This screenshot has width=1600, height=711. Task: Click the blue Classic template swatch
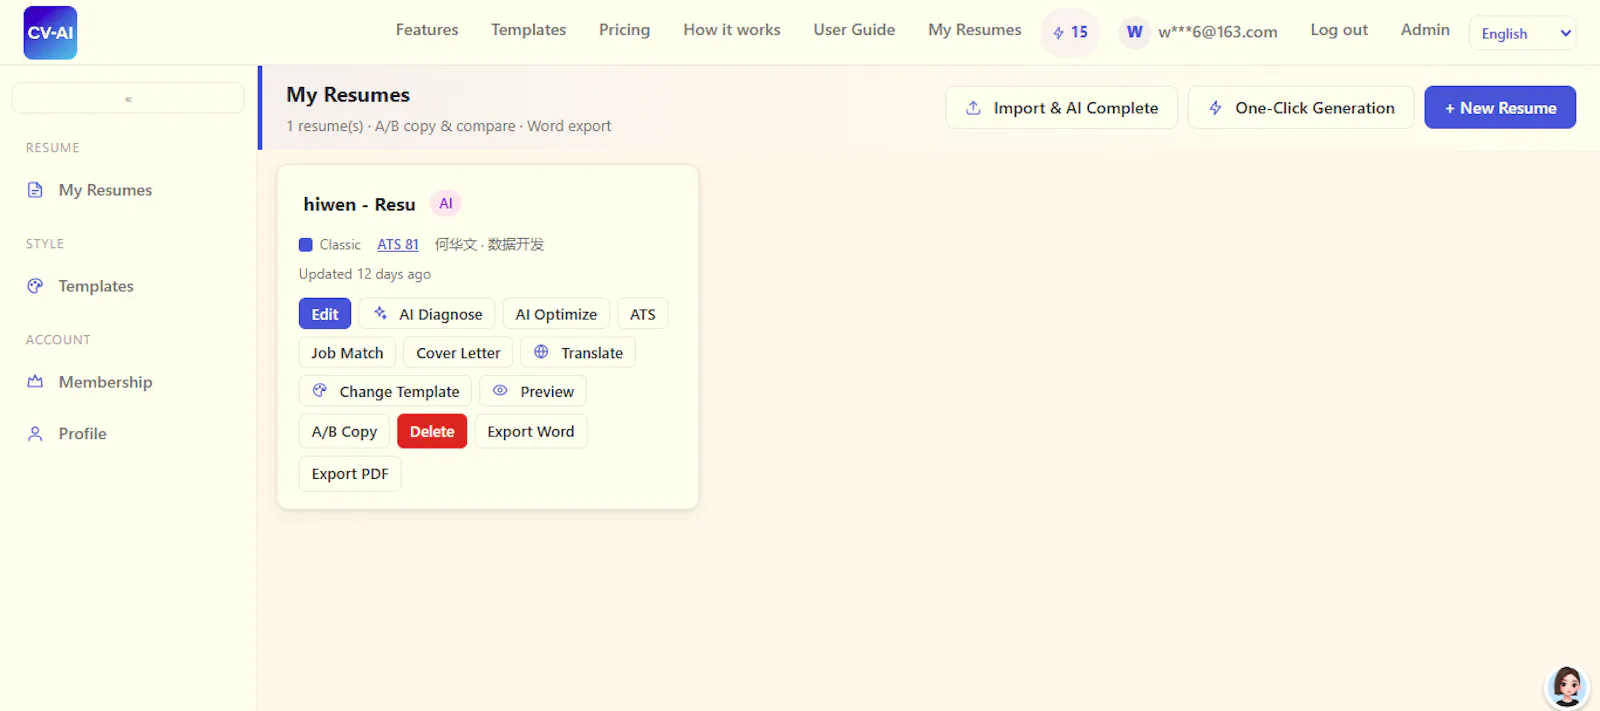click(x=306, y=245)
